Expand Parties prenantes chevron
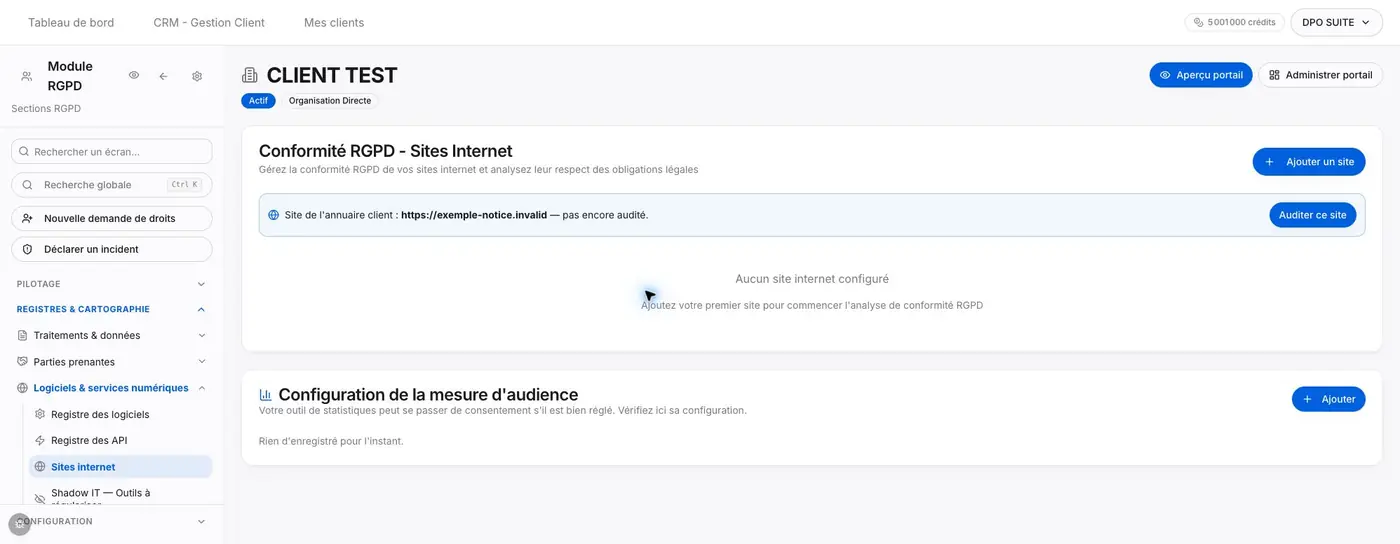Image resolution: width=1400 pixels, height=544 pixels. [x=201, y=362]
